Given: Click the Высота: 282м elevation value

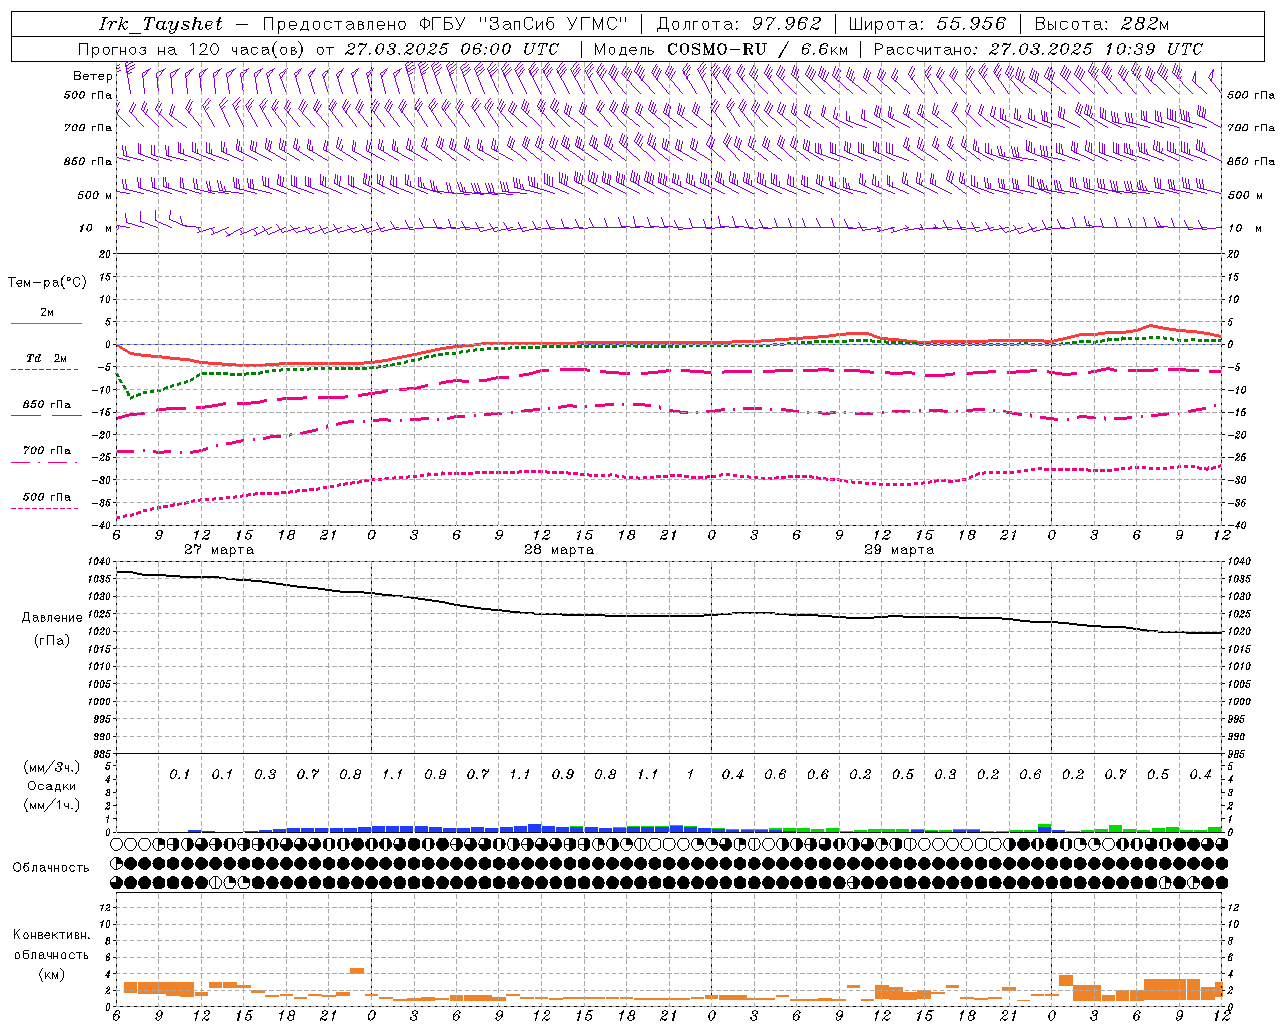Looking at the screenshot, I should tap(1102, 24).
